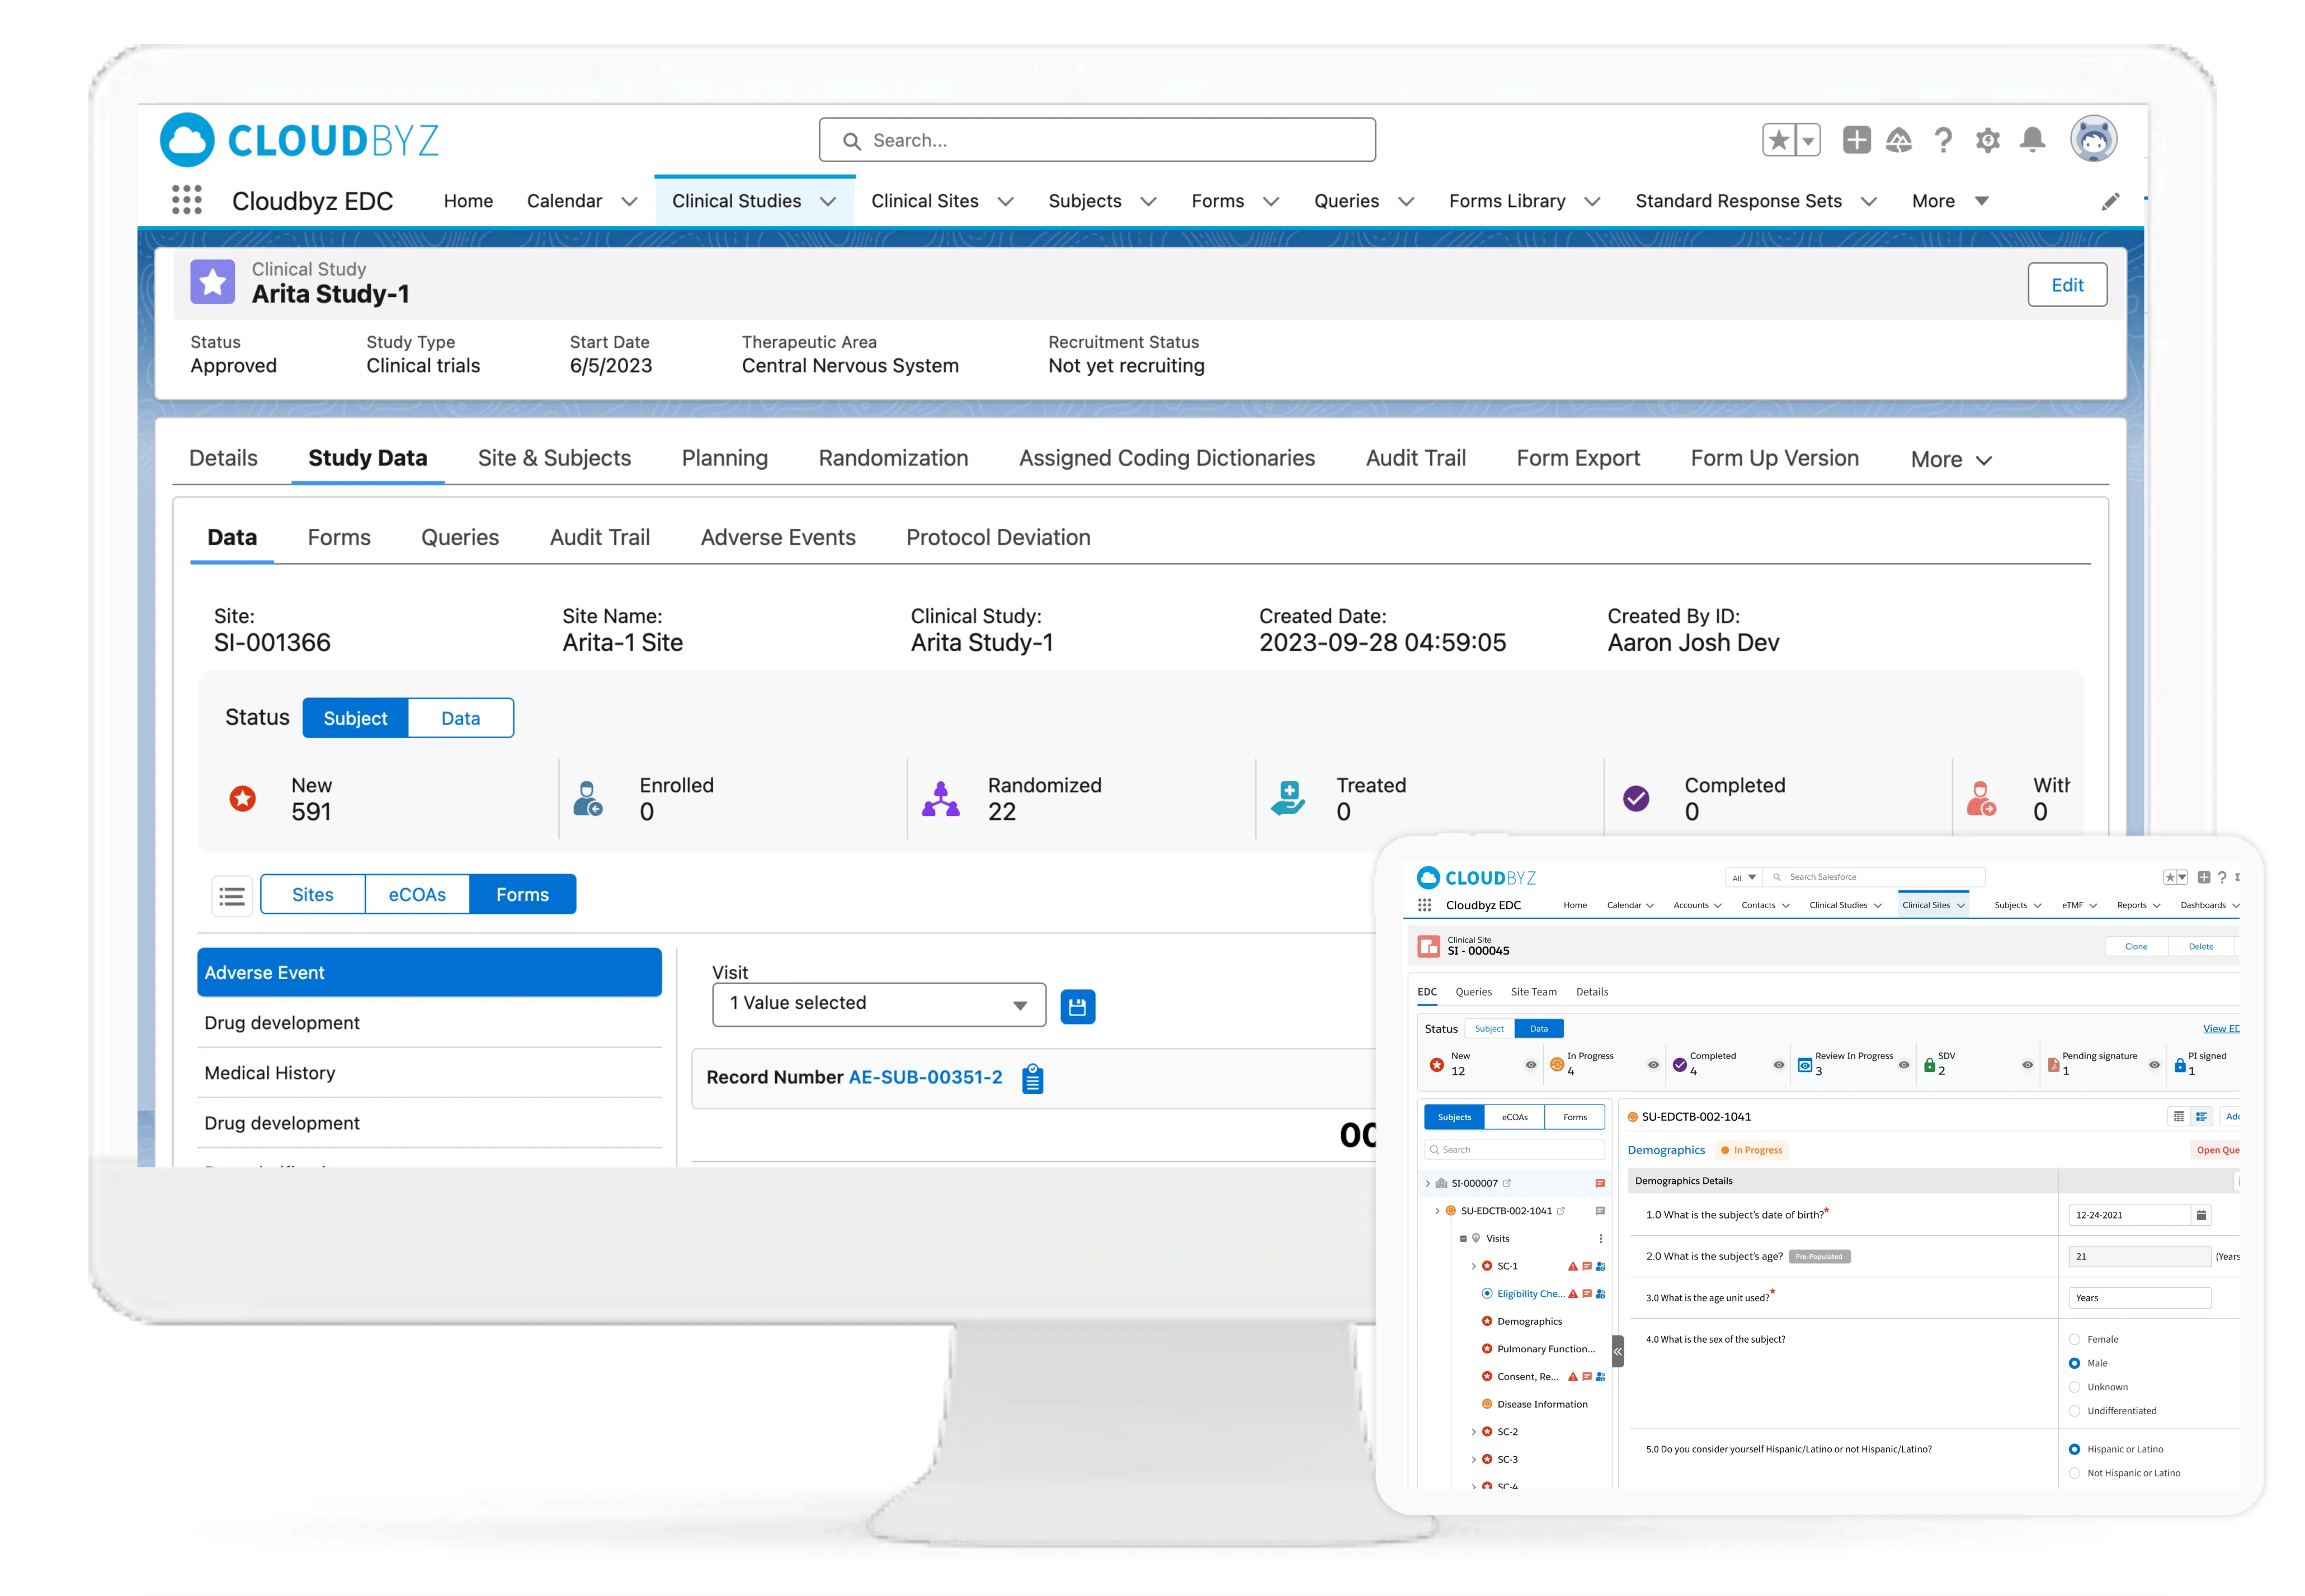Collapse the subject tree panel with double-arrow handle
This screenshot has width=2305, height=1596.
coord(1617,1351)
